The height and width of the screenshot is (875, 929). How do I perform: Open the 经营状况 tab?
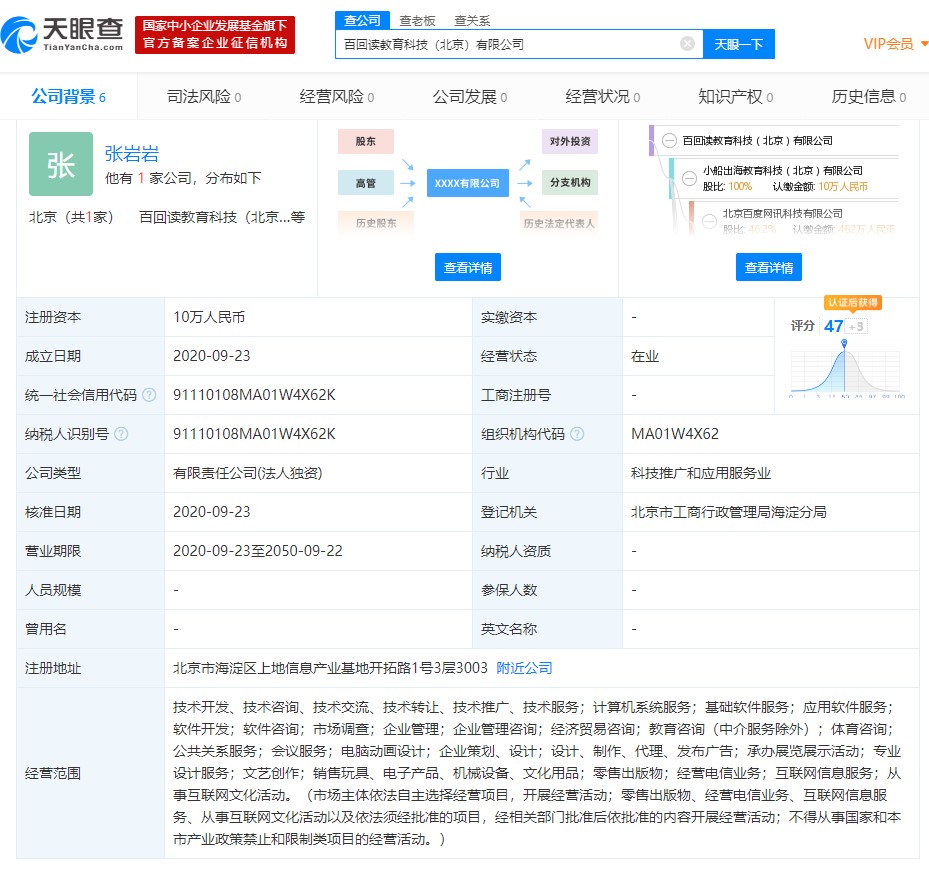[x=603, y=97]
